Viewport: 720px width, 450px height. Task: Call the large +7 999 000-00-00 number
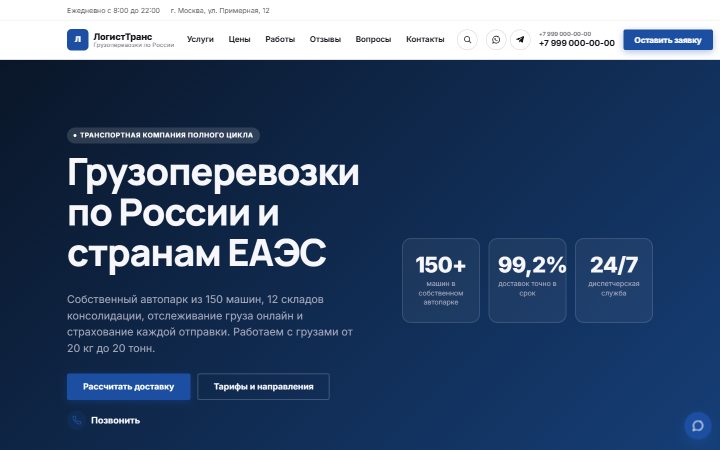577,43
